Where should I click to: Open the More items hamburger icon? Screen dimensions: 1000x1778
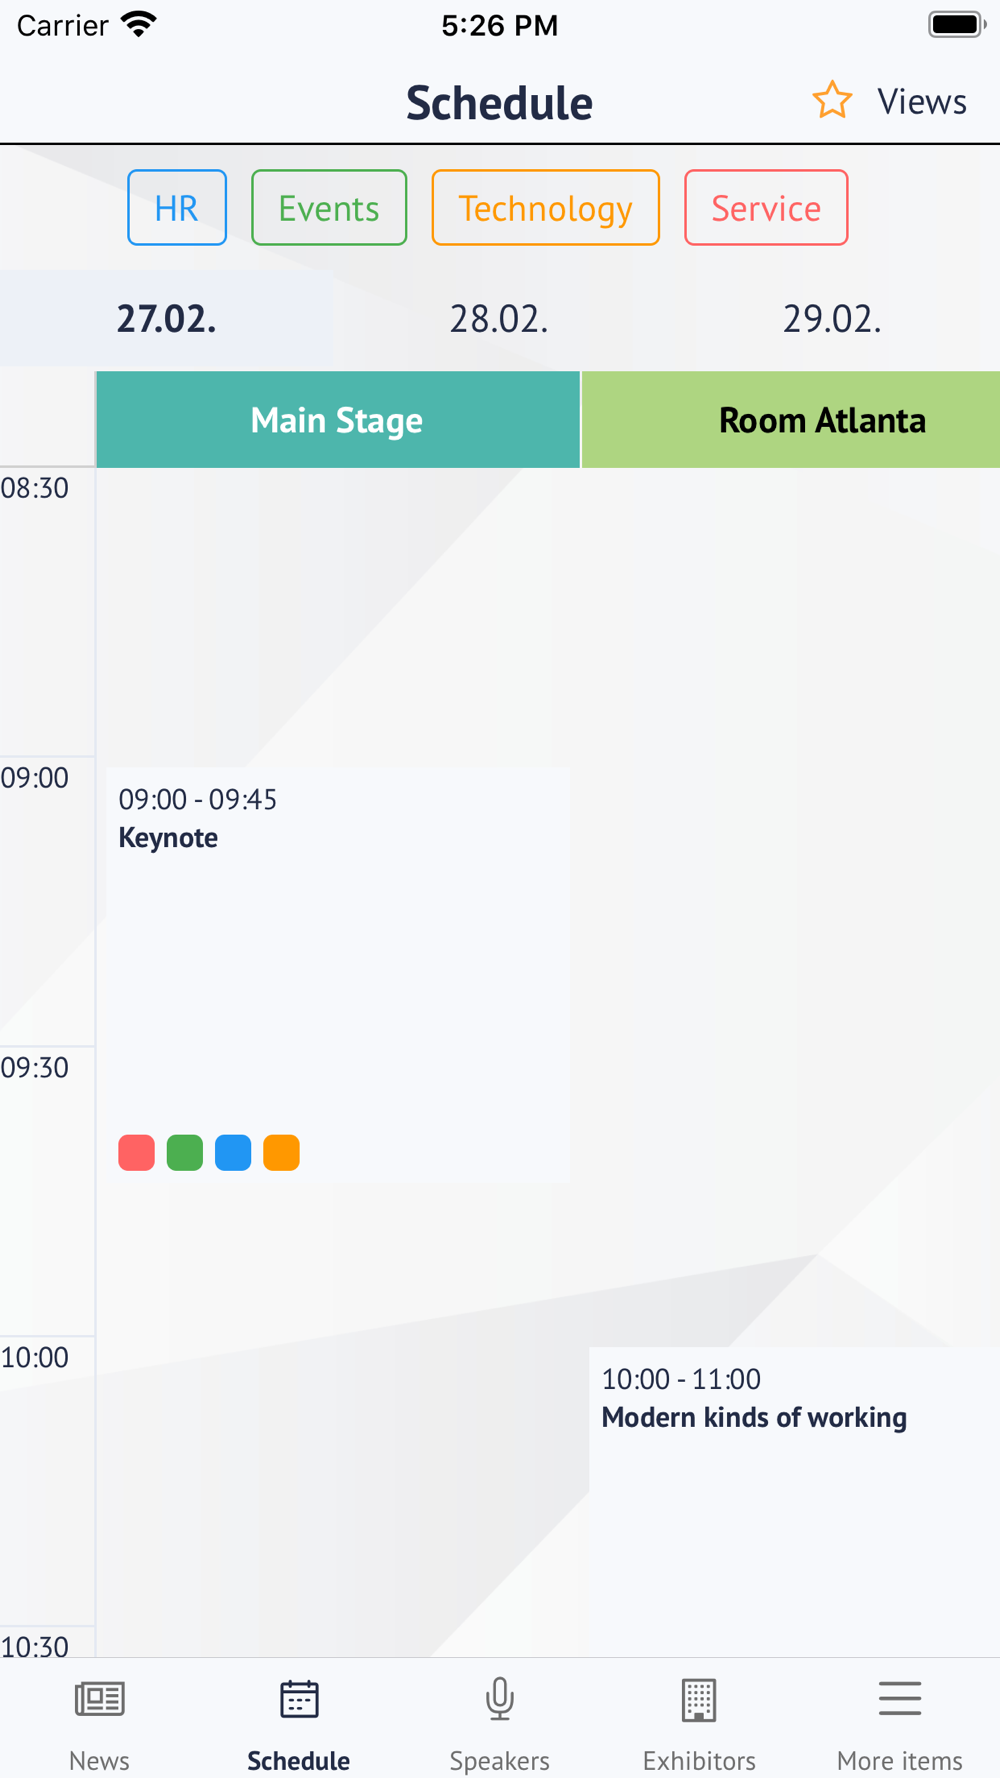[x=900, y=1699]
